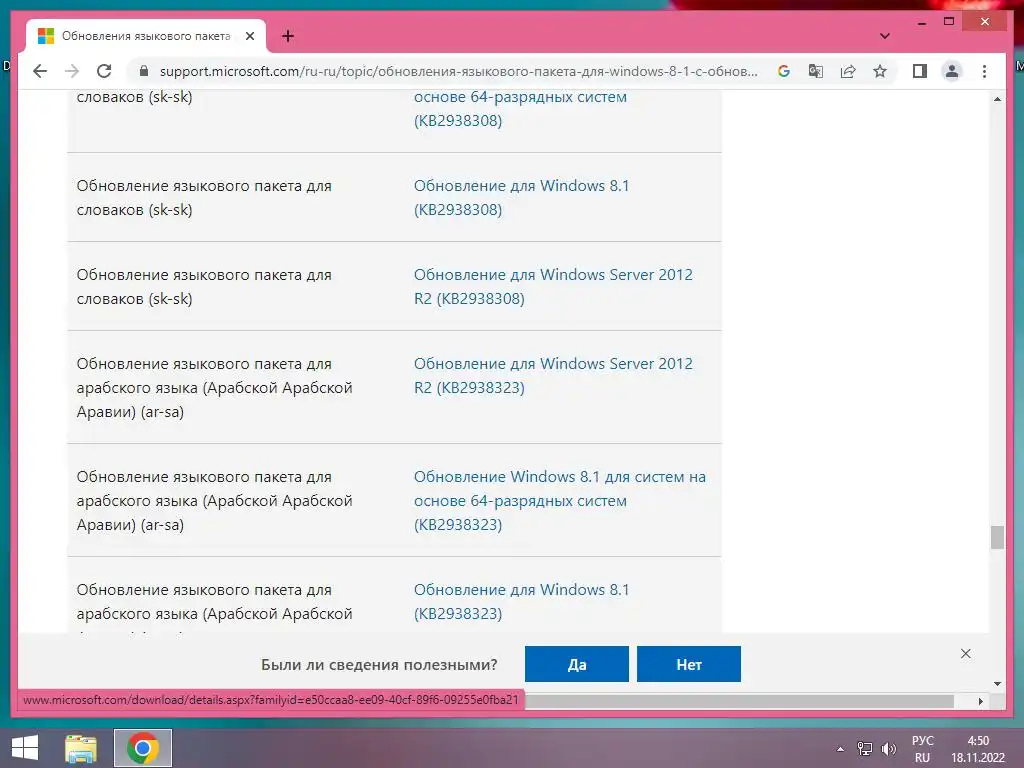
Task: Open link Windows Server 2012 R2 (KB2938323)
Action: point(553,375)
